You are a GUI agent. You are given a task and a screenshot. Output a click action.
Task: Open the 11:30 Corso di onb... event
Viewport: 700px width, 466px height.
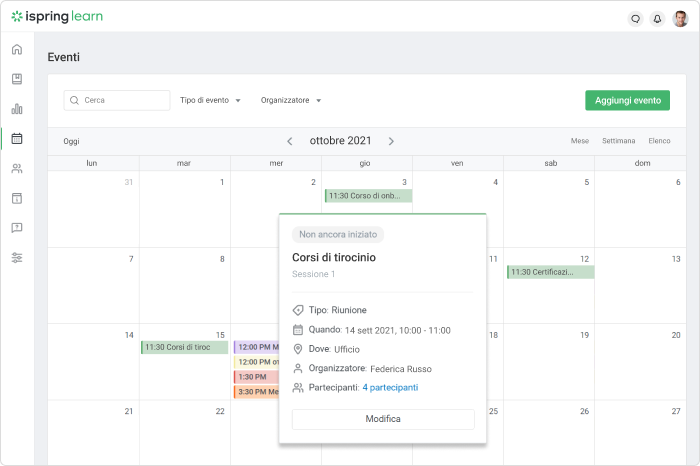pos(368,196)
